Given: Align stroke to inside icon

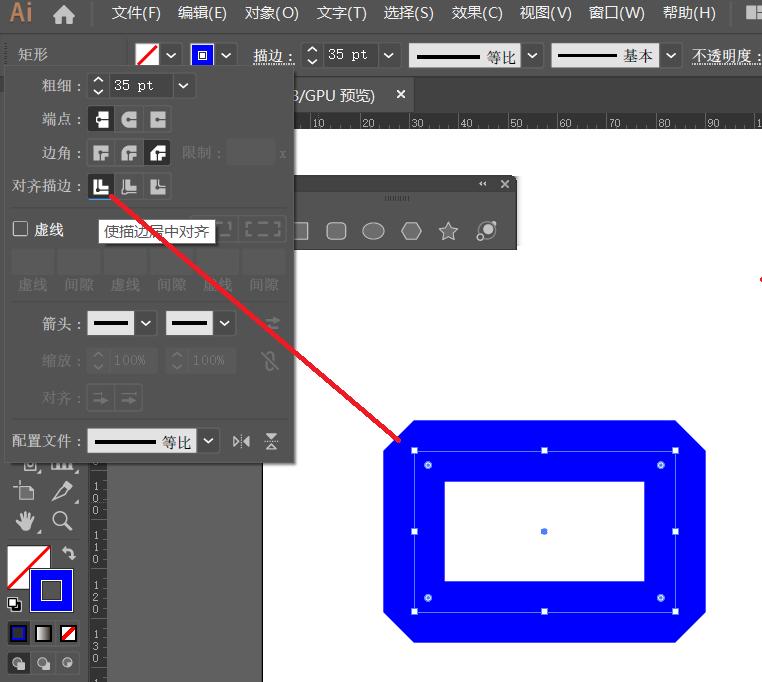Looking at the screenshot, I should coord(129,186).
